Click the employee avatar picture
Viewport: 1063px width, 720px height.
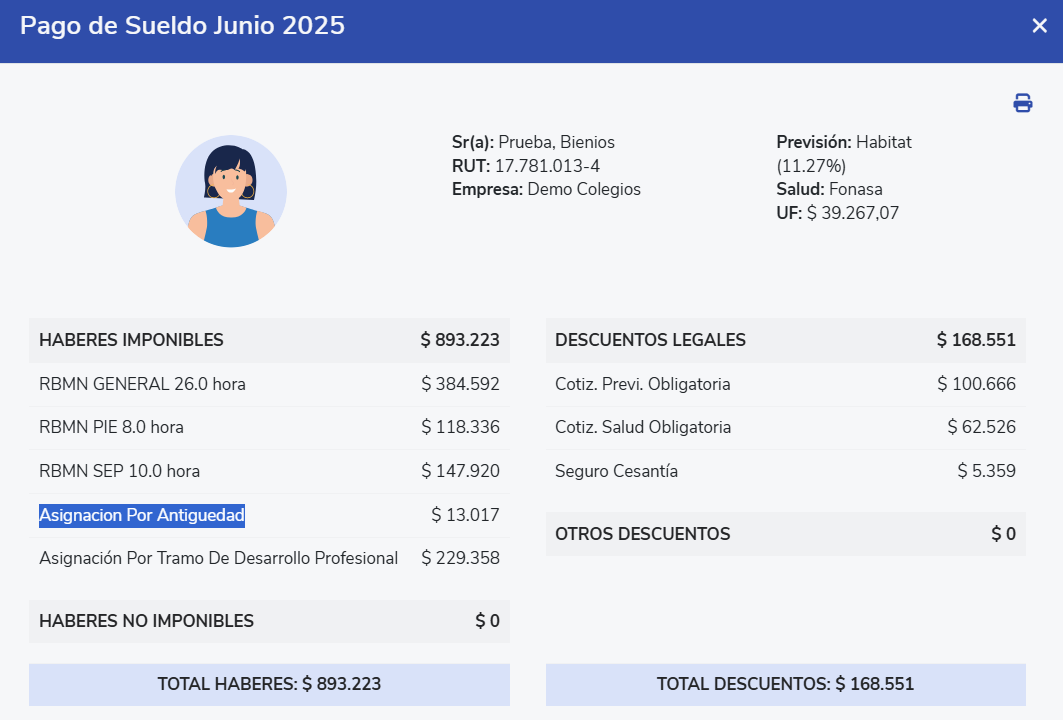click(x=231, y=191)
